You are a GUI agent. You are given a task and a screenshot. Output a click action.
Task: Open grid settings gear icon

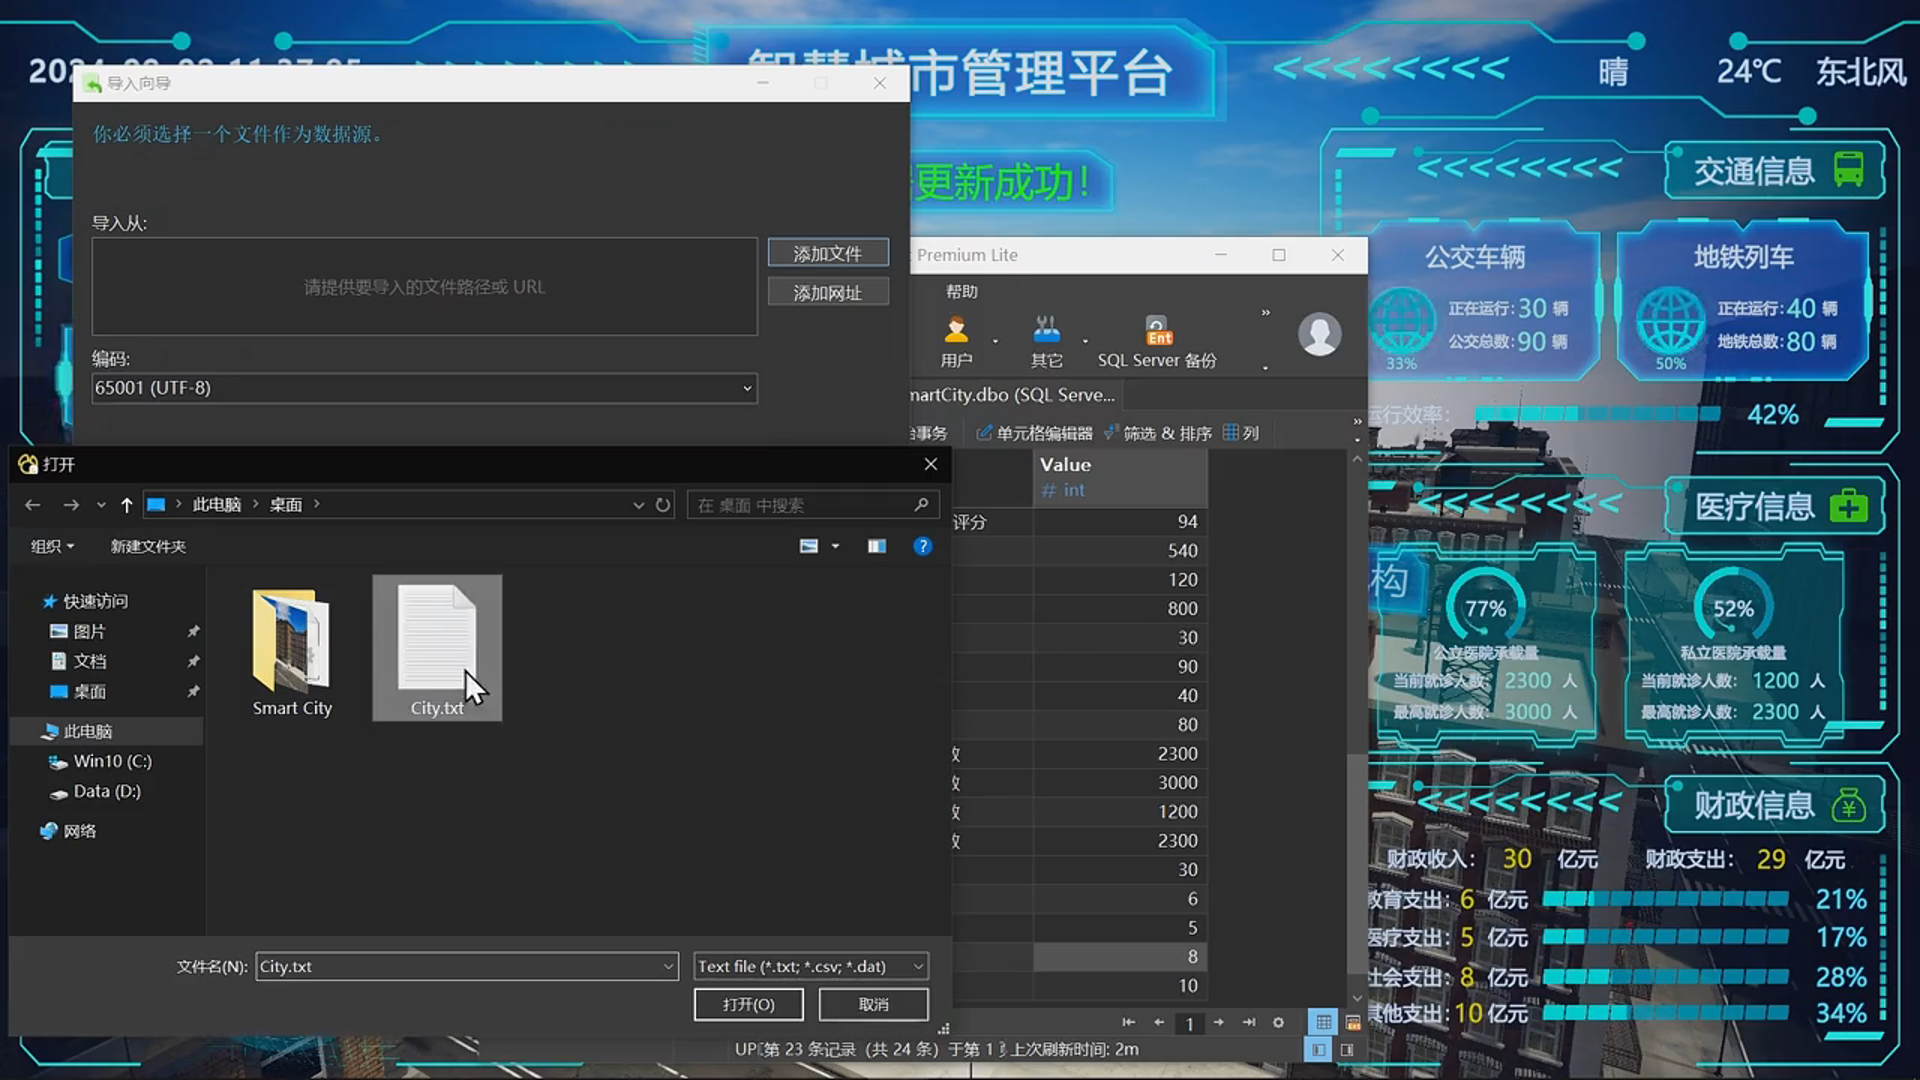(x=1278, y=1022)
